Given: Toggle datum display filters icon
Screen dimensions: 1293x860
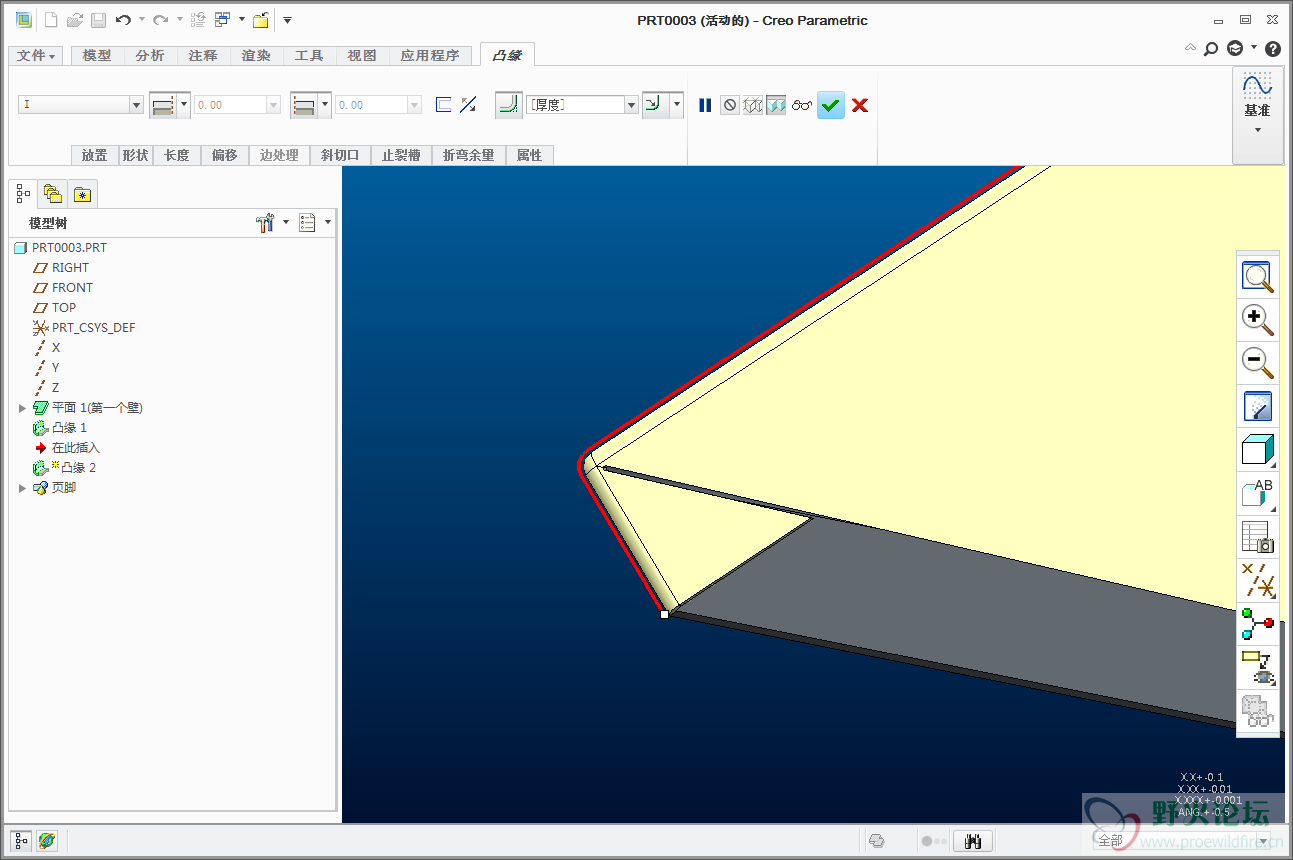Looking at the screenshot, I should point(1257,579).
